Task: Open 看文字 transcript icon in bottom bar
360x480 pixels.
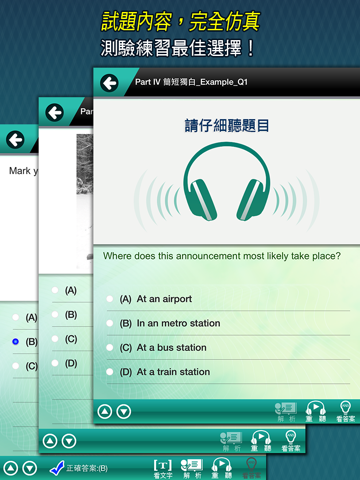Action: point(163,468)
